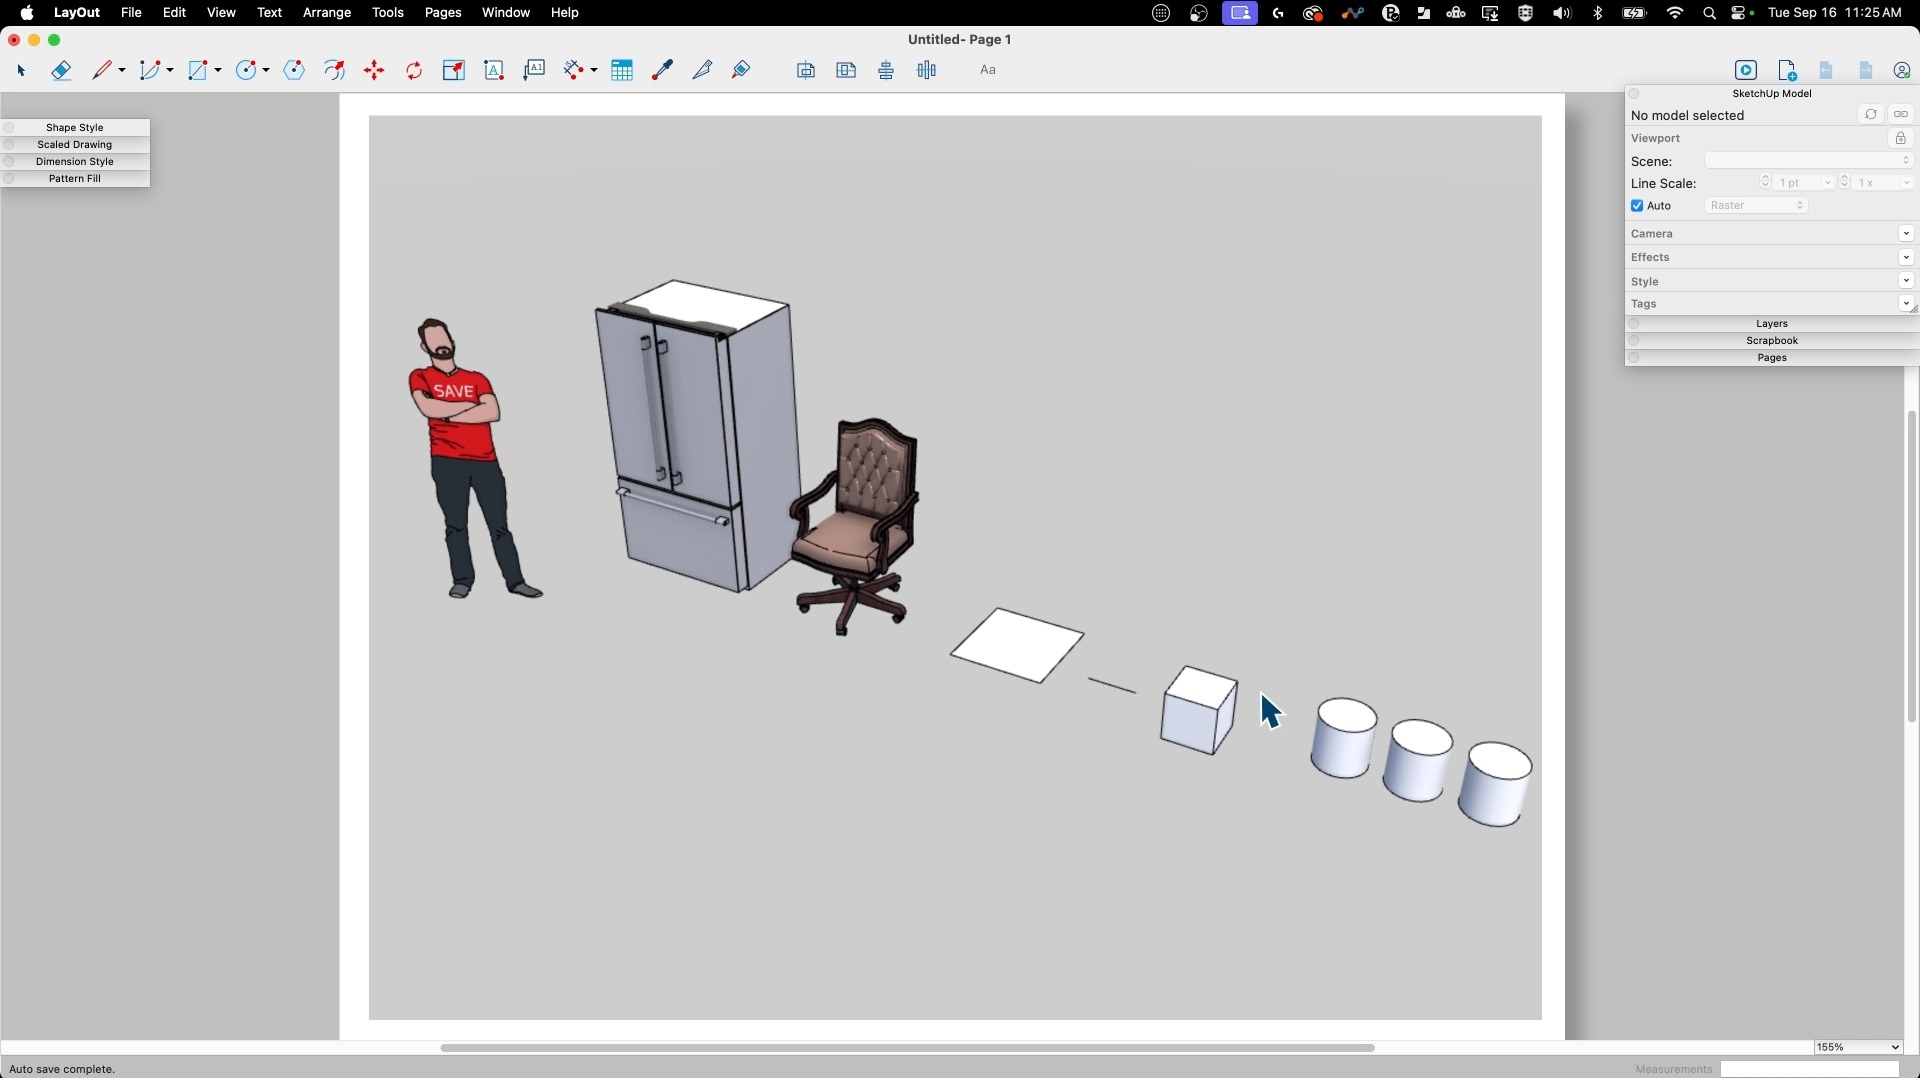Activate the Scale tool
1920x1078 pixels.
pyautogui.click(x=454, y=71)
